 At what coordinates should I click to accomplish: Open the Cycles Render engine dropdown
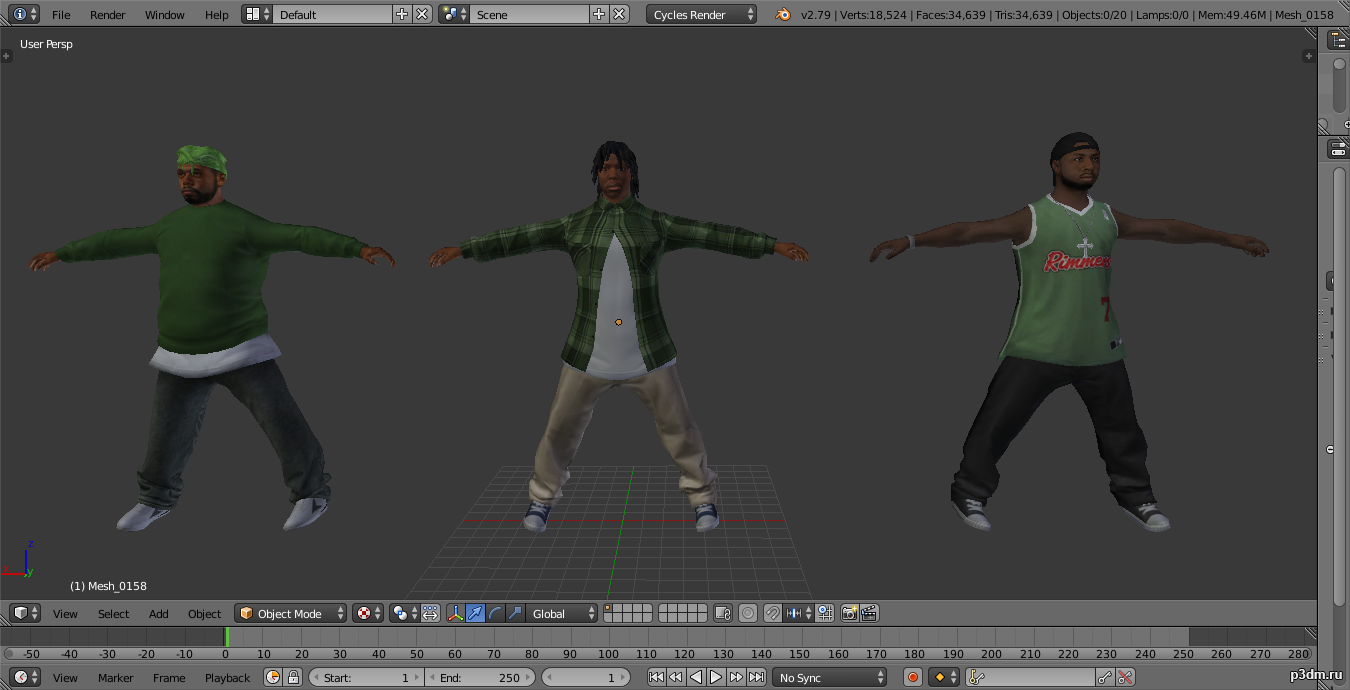click(702, 14)
